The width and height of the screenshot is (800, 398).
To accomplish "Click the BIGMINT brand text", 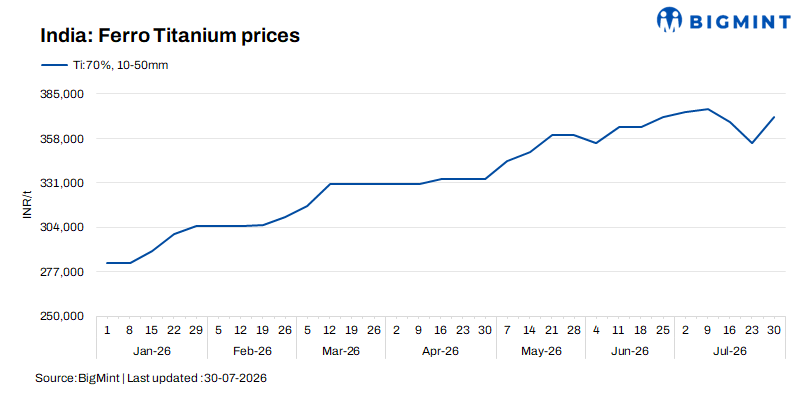I will [740, 21].
